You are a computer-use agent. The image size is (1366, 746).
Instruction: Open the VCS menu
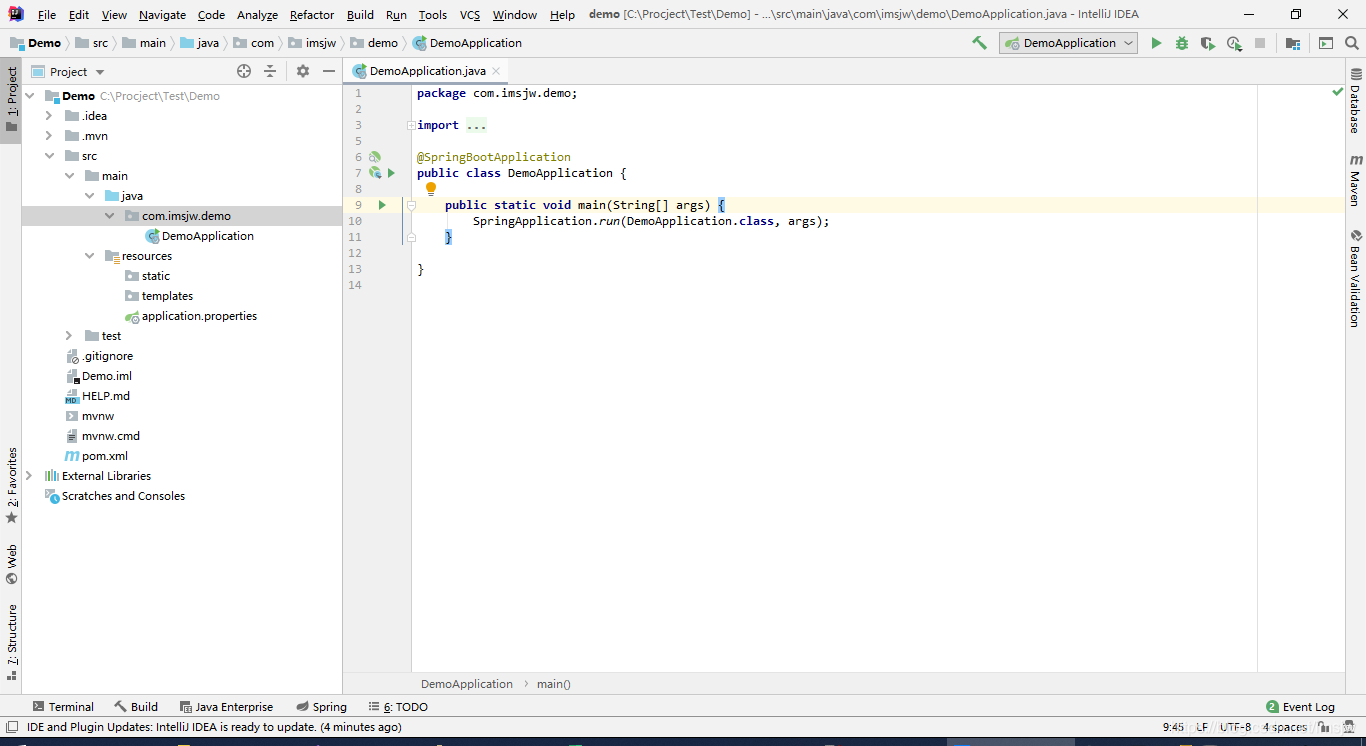tap(470, 15)
